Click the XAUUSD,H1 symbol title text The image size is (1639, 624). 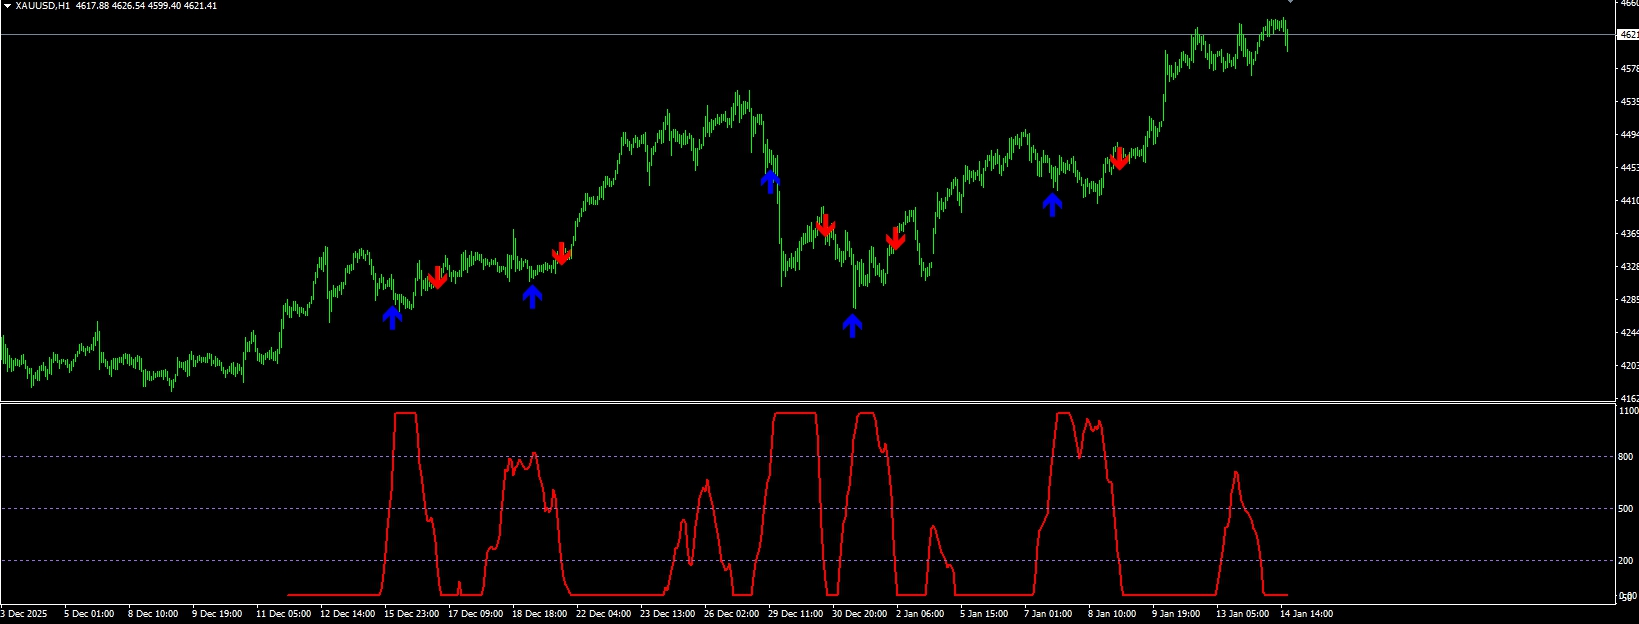click(43, 6)
